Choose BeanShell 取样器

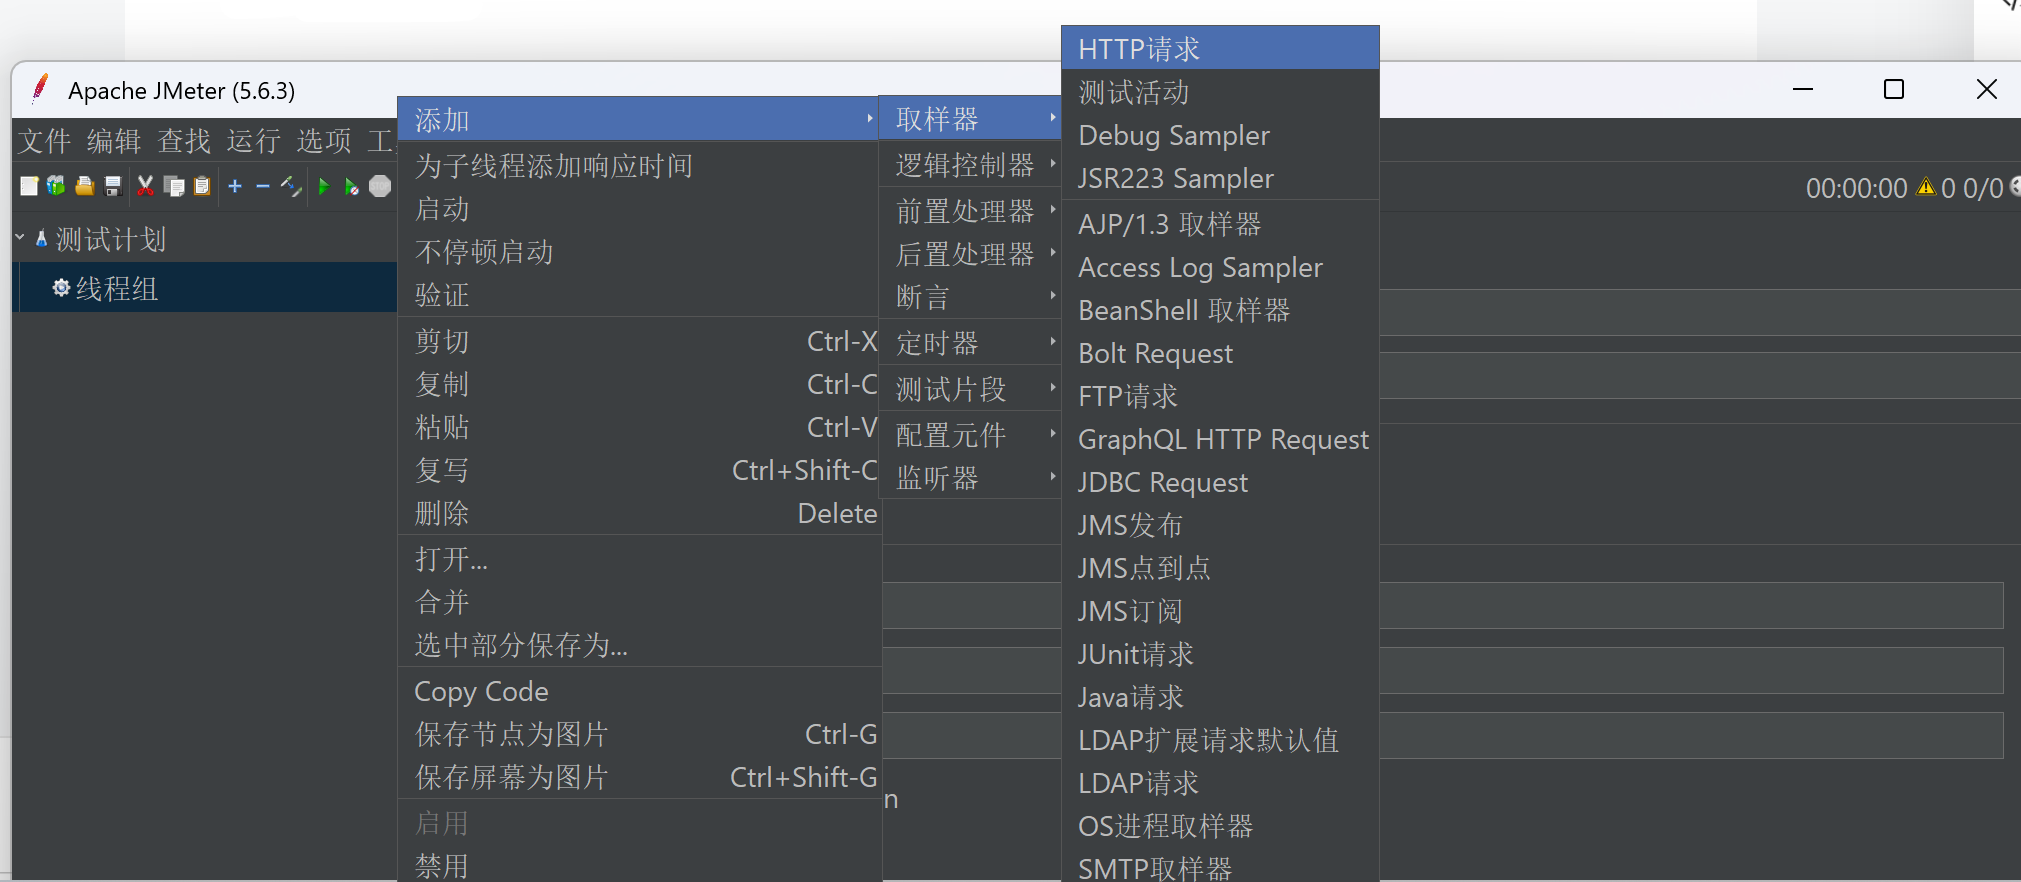(1220, 310)
